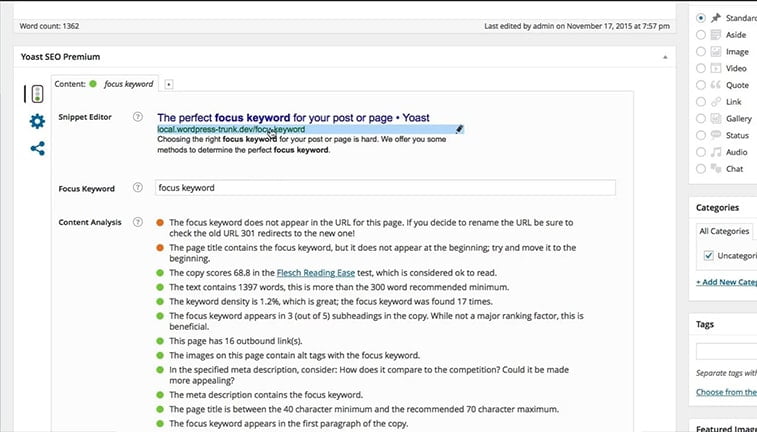Image resolution: width=757 pixels, height=432 pixels.
Task: Click the Video format icon
Action: [x=715, y=68]
